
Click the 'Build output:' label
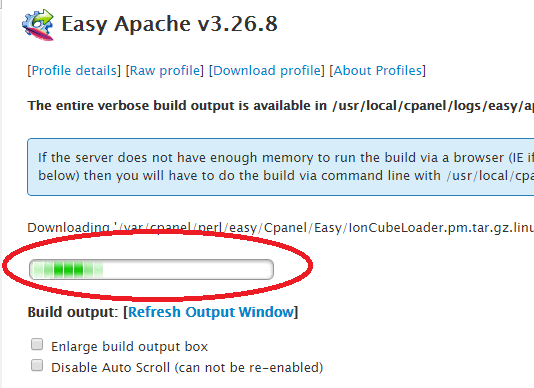pos(73,312)
